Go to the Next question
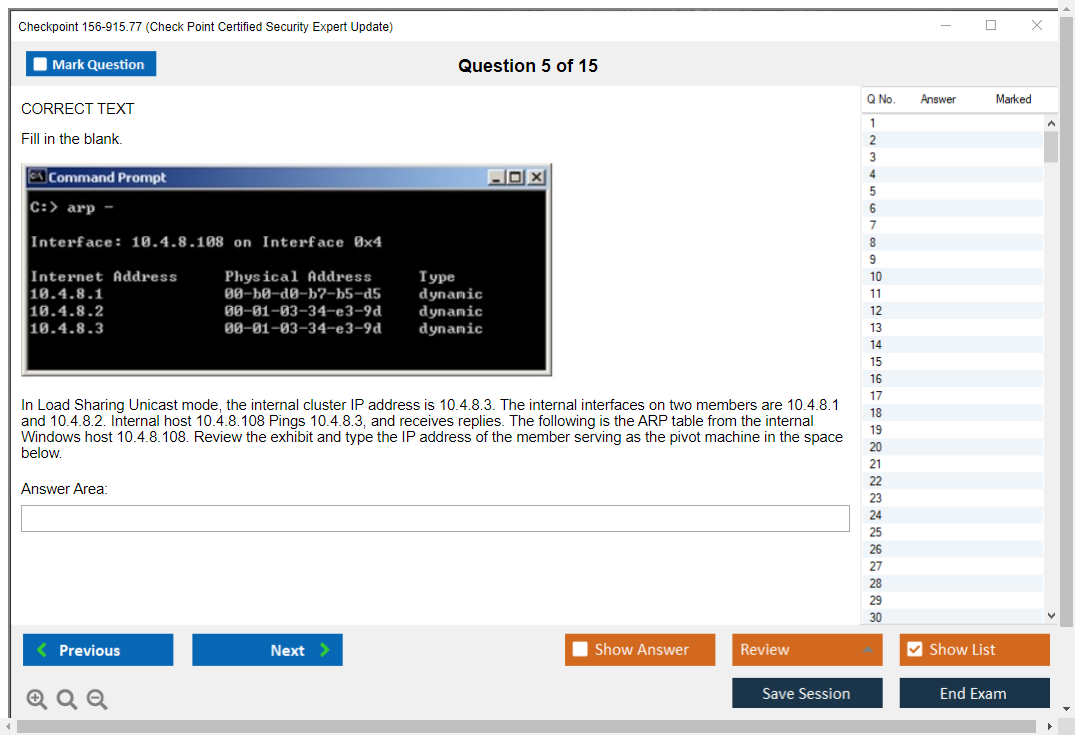This screenshot has height=735, width=1075. coord(267,650)
